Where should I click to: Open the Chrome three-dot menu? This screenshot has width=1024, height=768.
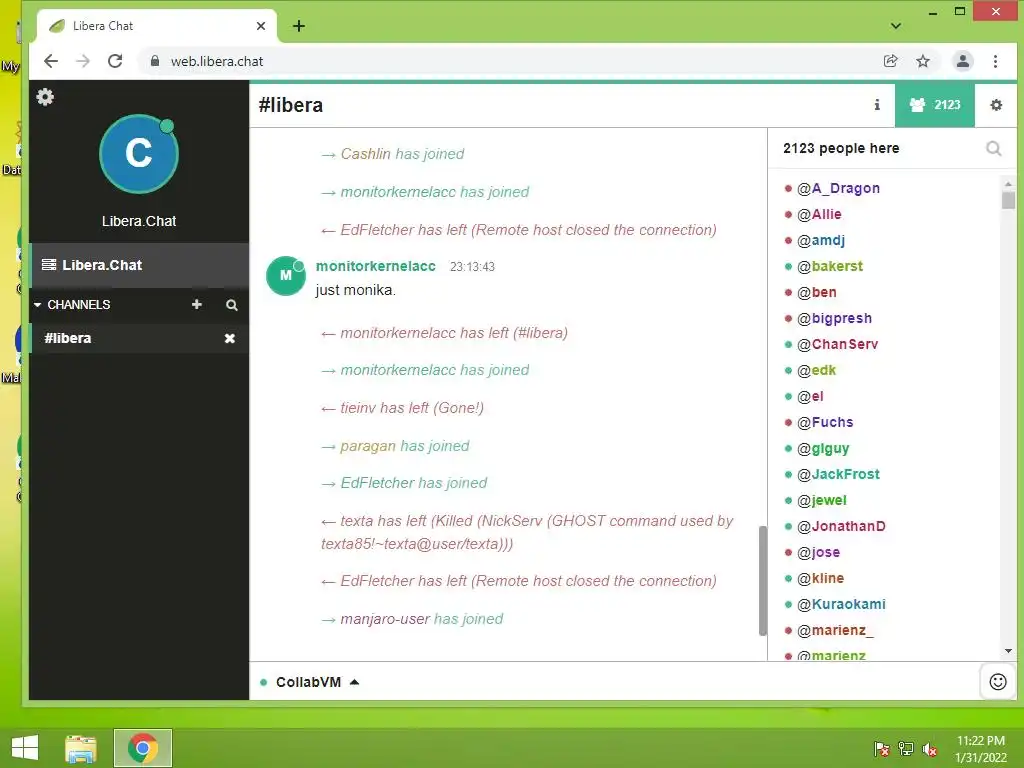point(995,61)
